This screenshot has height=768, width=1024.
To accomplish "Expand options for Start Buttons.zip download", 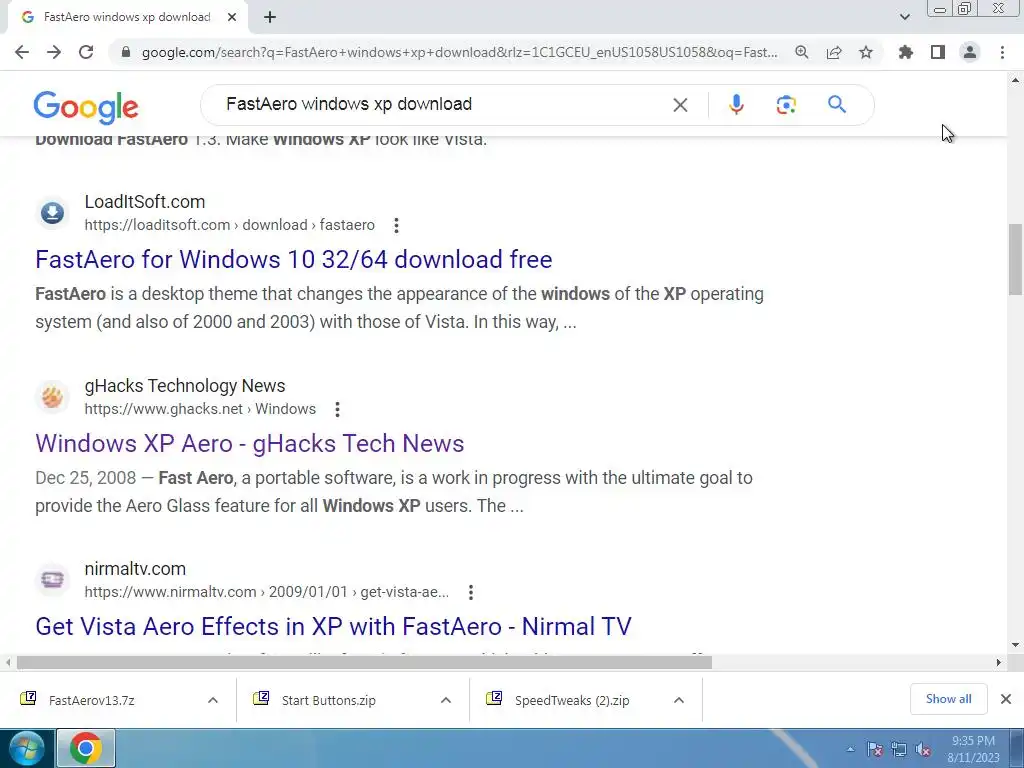I will tap(446, 700).
